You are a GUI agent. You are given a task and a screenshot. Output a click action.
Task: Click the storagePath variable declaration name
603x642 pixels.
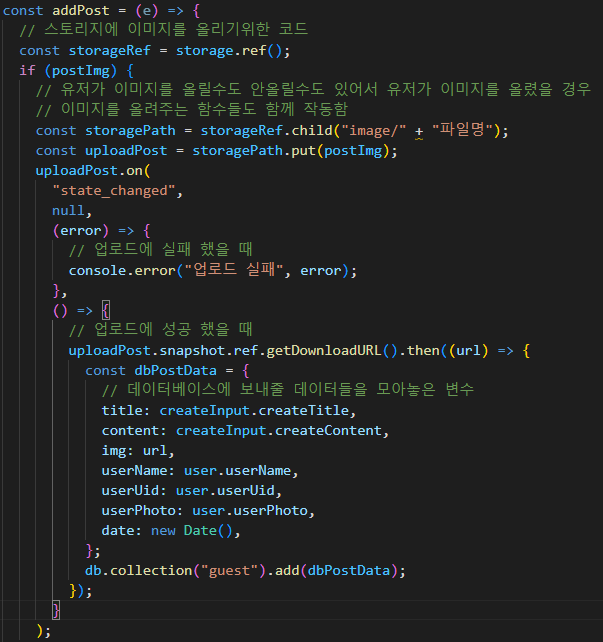pyautogui.click(x=130, y=131)
